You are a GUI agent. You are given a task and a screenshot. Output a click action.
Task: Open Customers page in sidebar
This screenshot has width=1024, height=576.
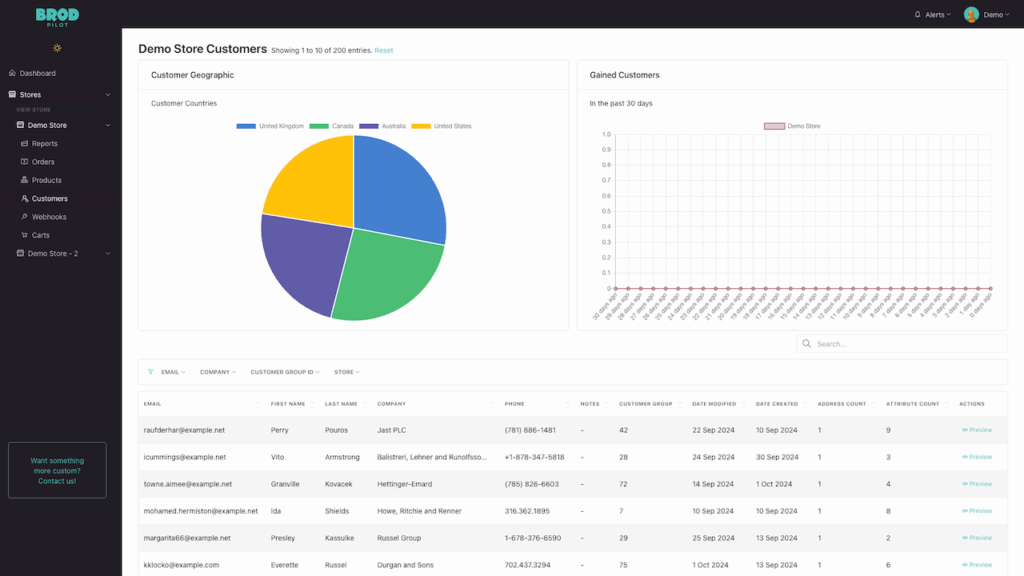pyautogui.click(x=49, y=198)
